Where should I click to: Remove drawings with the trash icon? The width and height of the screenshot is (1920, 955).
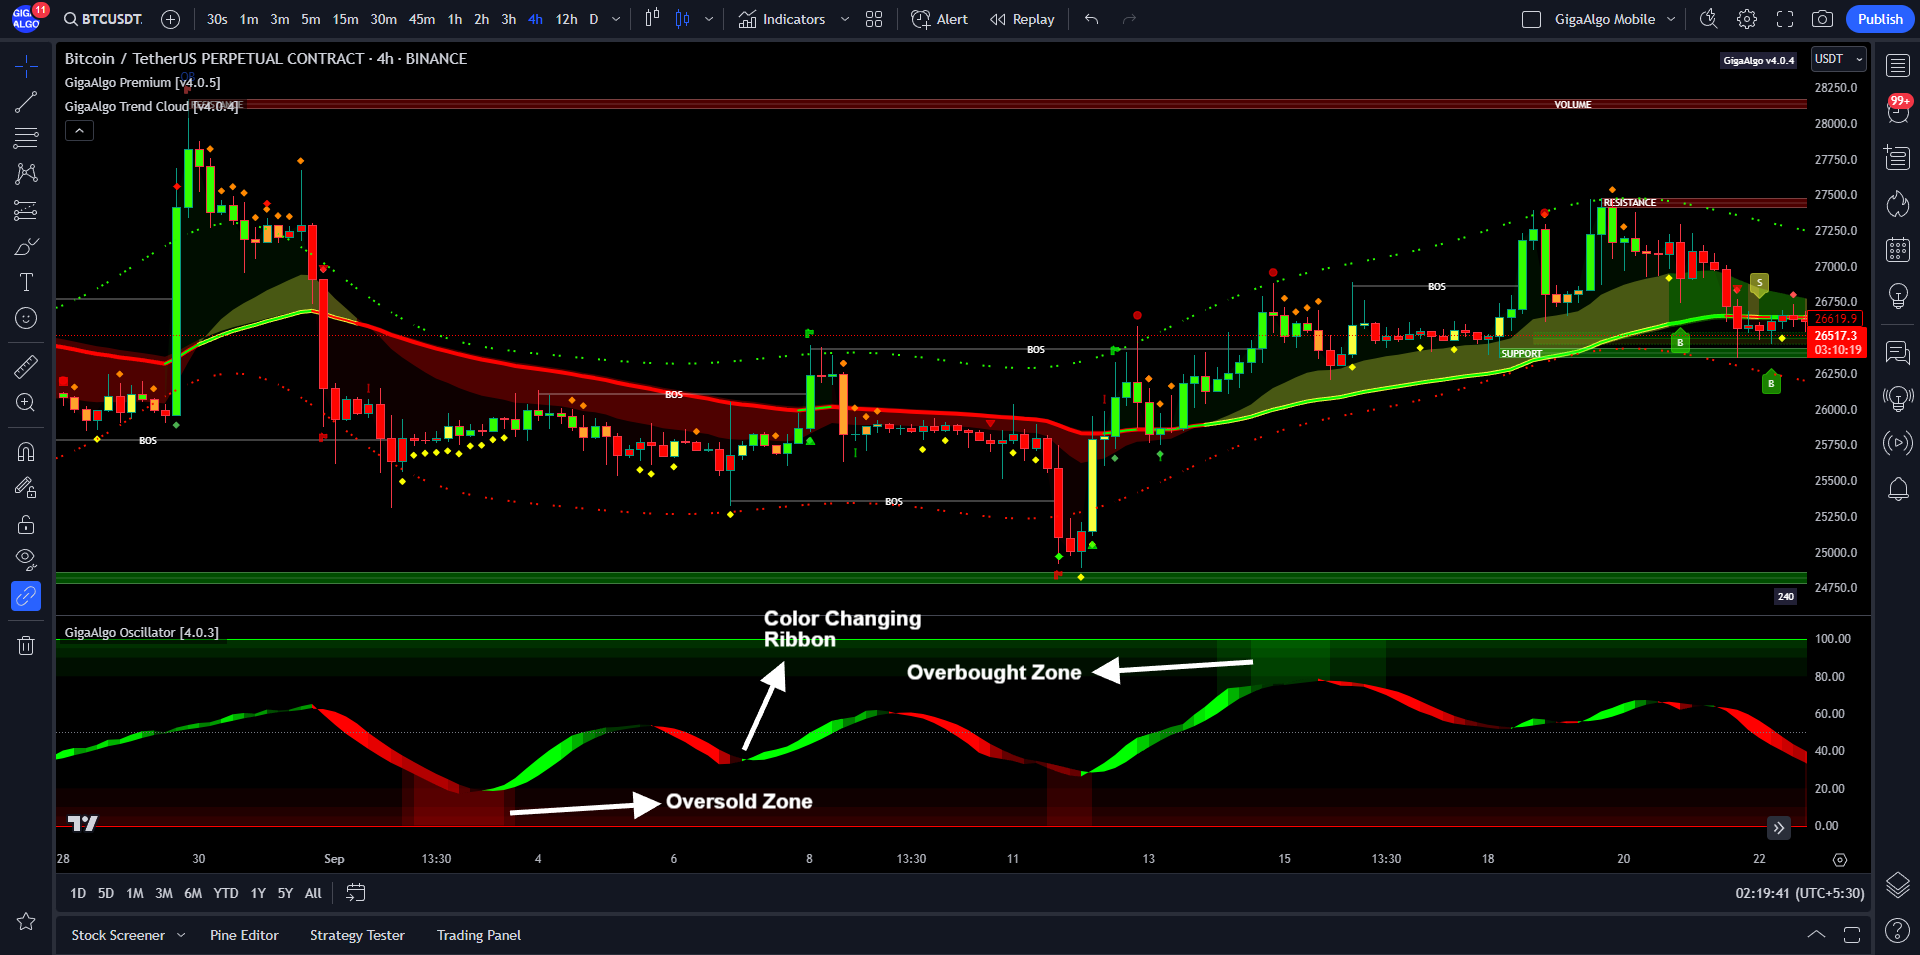click(26, 645)
